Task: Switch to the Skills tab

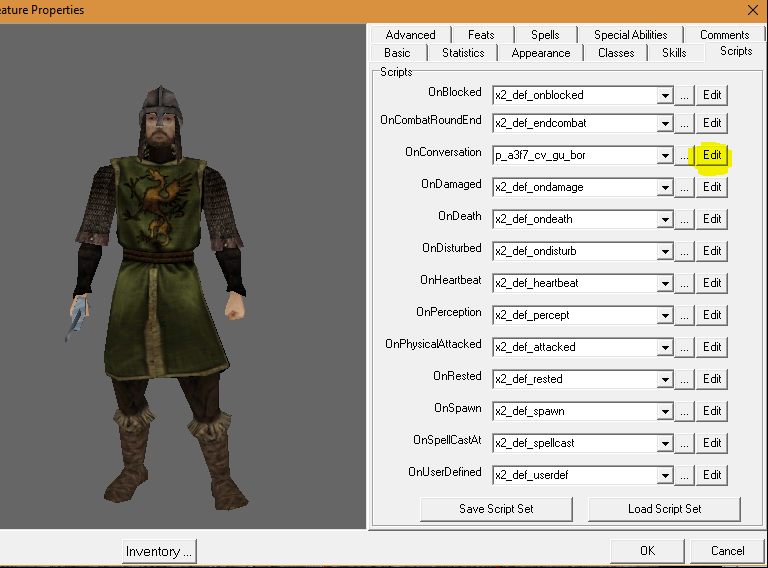Action: click(674, 53)
